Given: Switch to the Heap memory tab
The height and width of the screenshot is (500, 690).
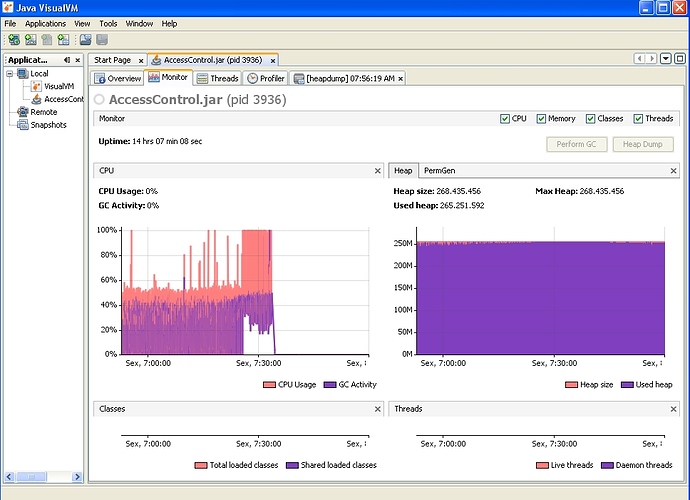Looking at the screenshot, I should [x=403, y=170].
